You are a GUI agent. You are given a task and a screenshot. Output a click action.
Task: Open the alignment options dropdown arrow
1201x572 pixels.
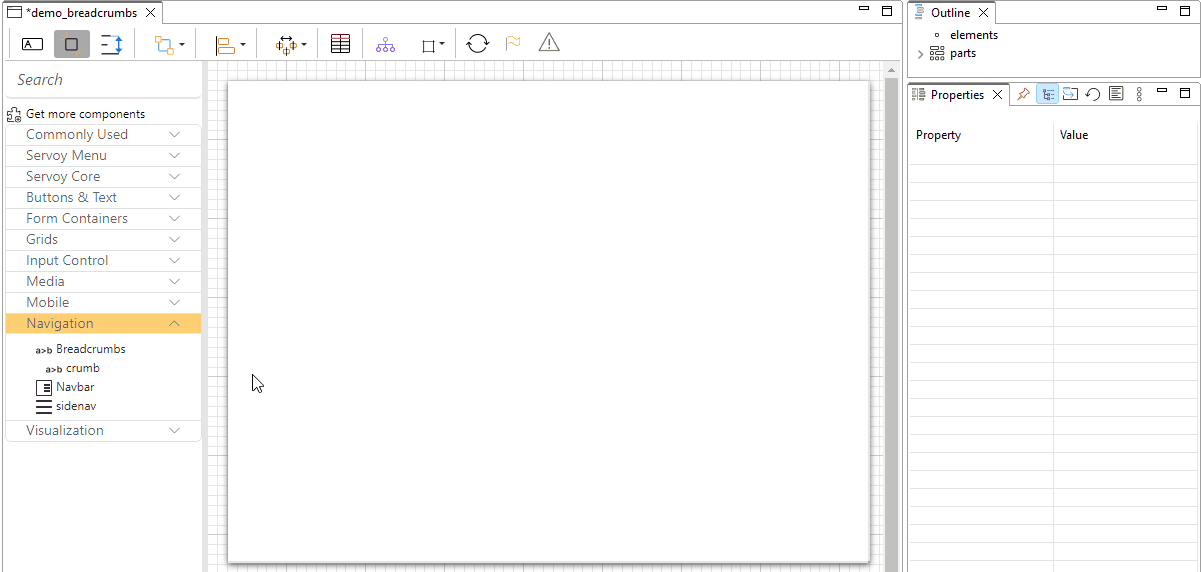tap(243, 45)
